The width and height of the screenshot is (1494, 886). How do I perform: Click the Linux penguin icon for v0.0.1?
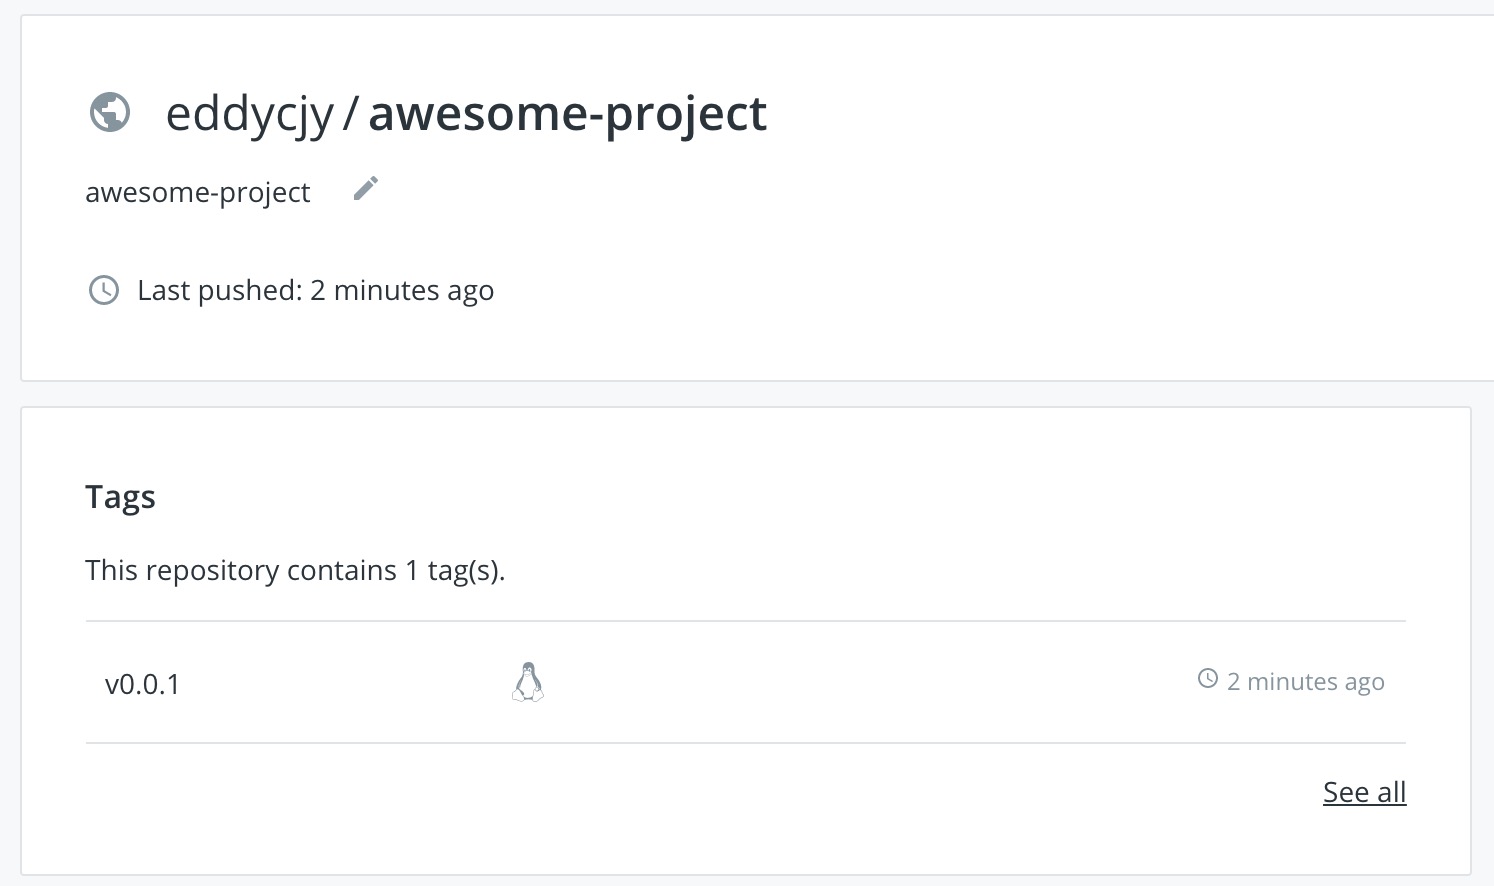pyautogui.click(x=528, y=682)
